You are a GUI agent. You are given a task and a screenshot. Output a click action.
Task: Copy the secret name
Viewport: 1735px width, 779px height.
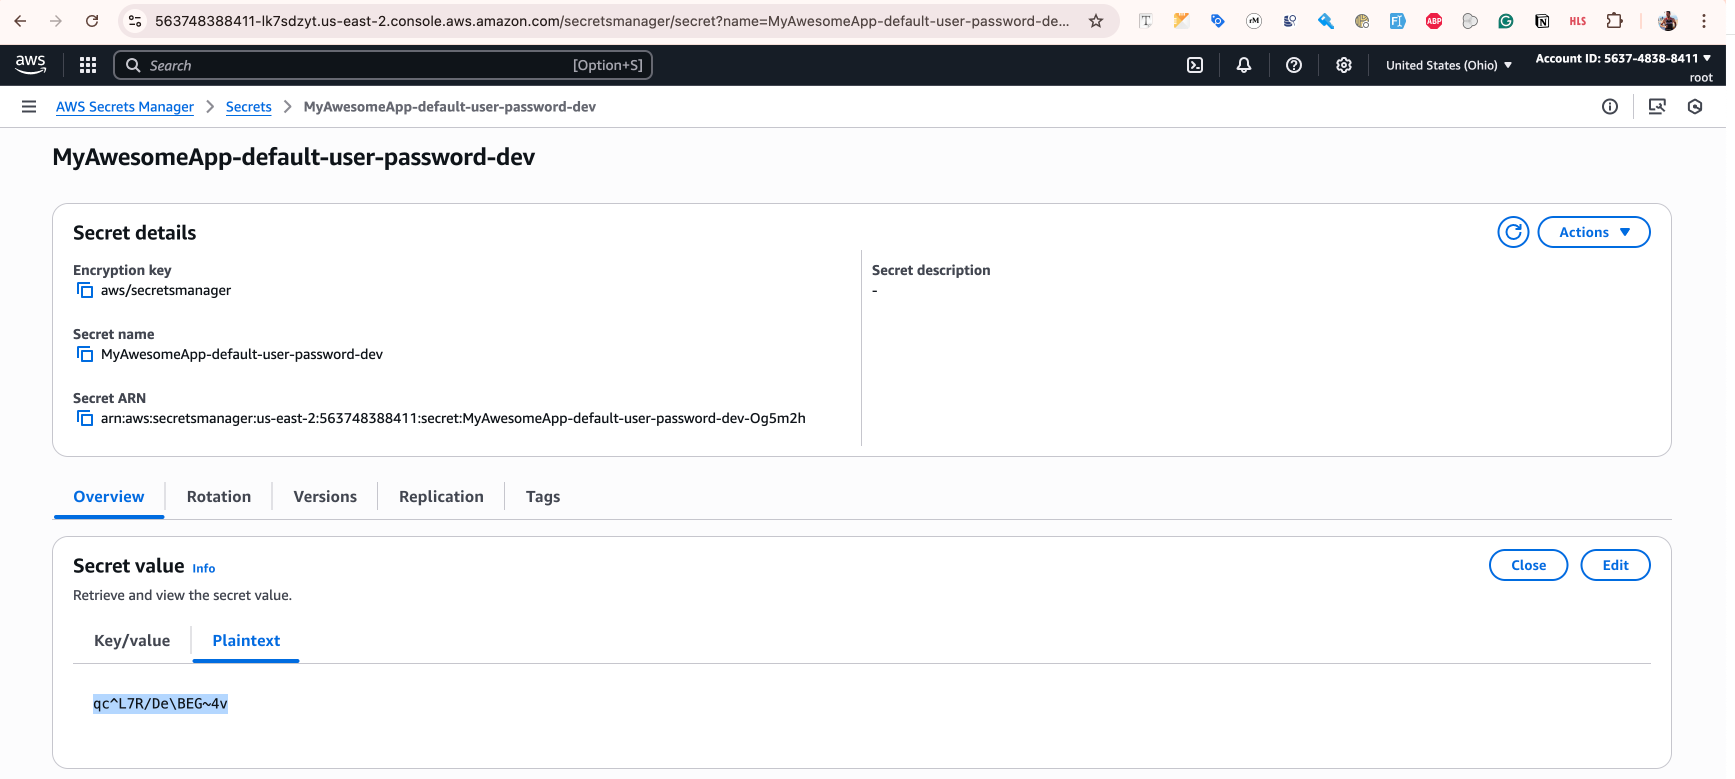point(85,354)
